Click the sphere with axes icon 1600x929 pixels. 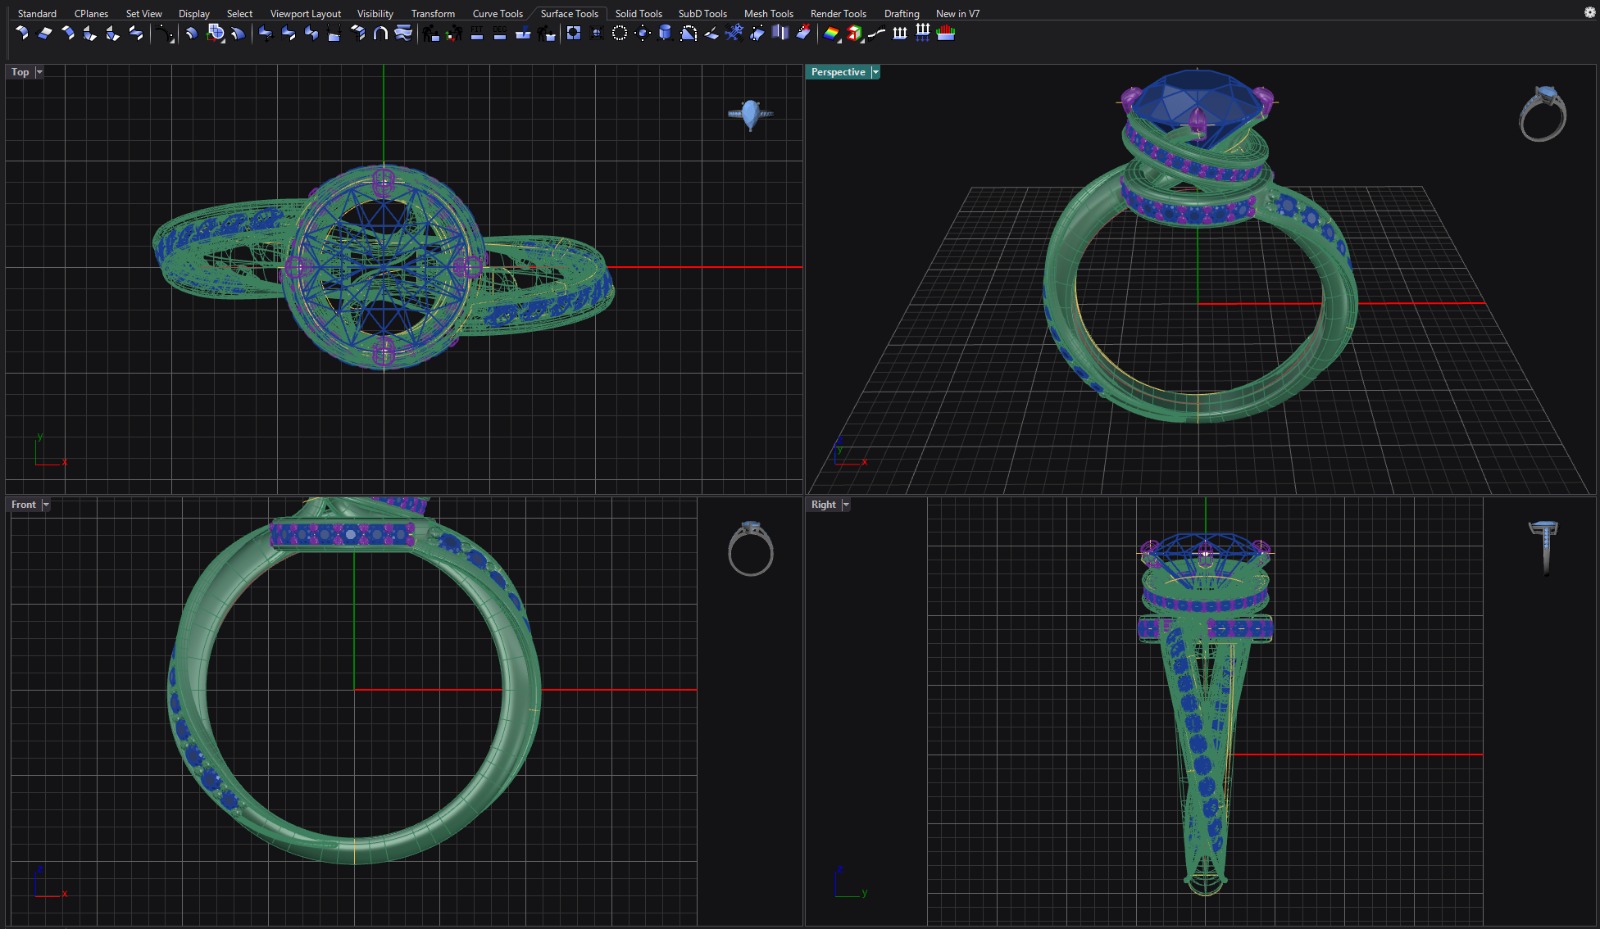pyautogui.click(x=216, y=33)
